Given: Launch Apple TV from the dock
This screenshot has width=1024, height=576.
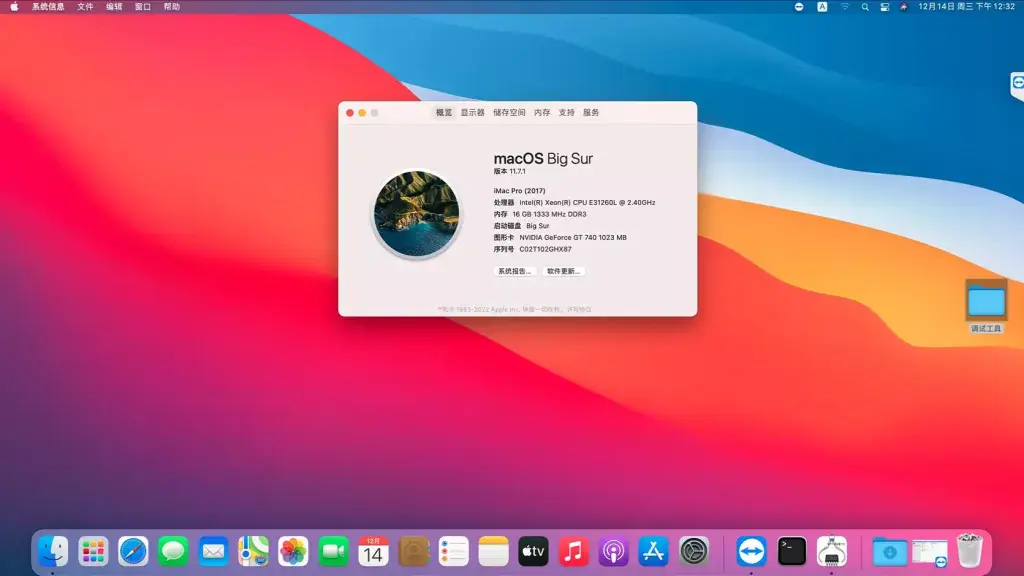Looking at the screenshot, I should (534, 552).
